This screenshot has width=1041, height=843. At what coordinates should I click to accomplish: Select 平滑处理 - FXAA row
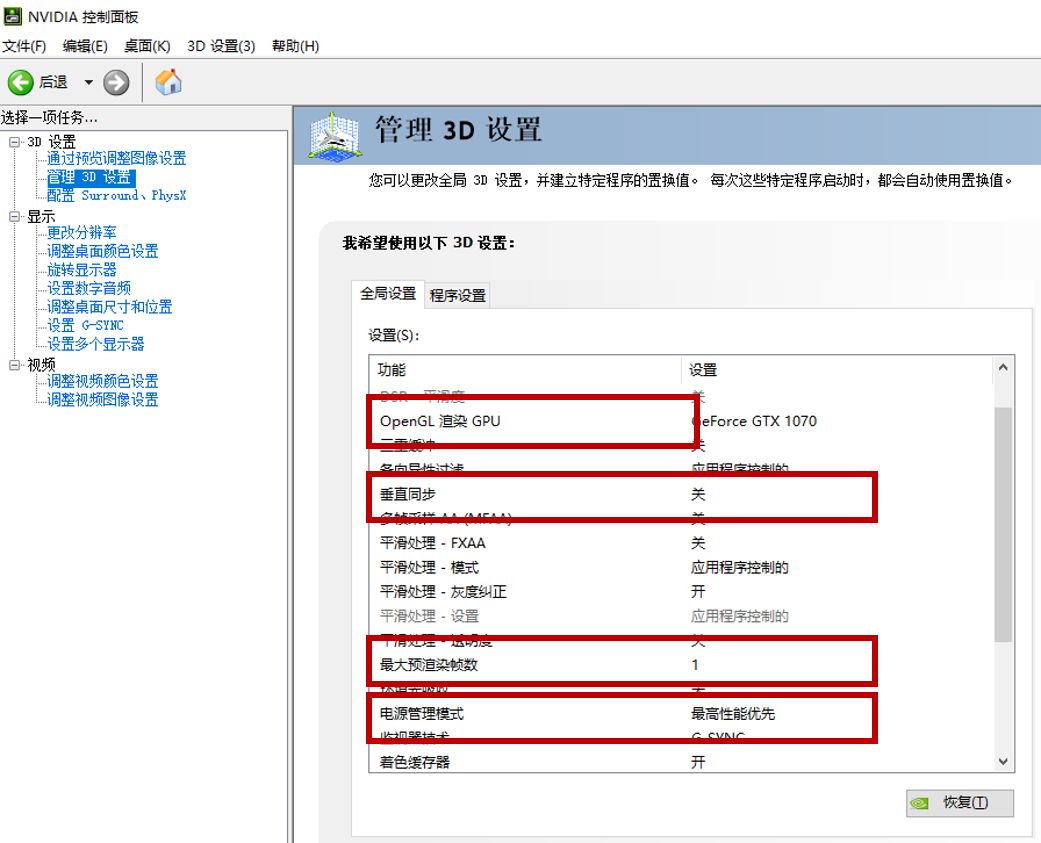click(681, 543)
